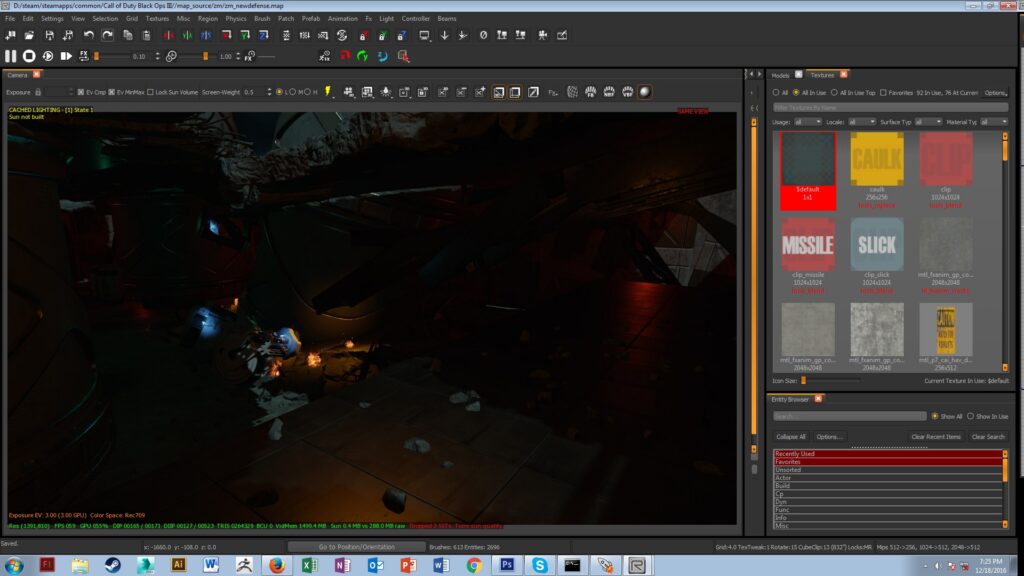The image size is (1024, 576).
Task: Click the Pause button in playback toolbar
Action: coord(11,56)
